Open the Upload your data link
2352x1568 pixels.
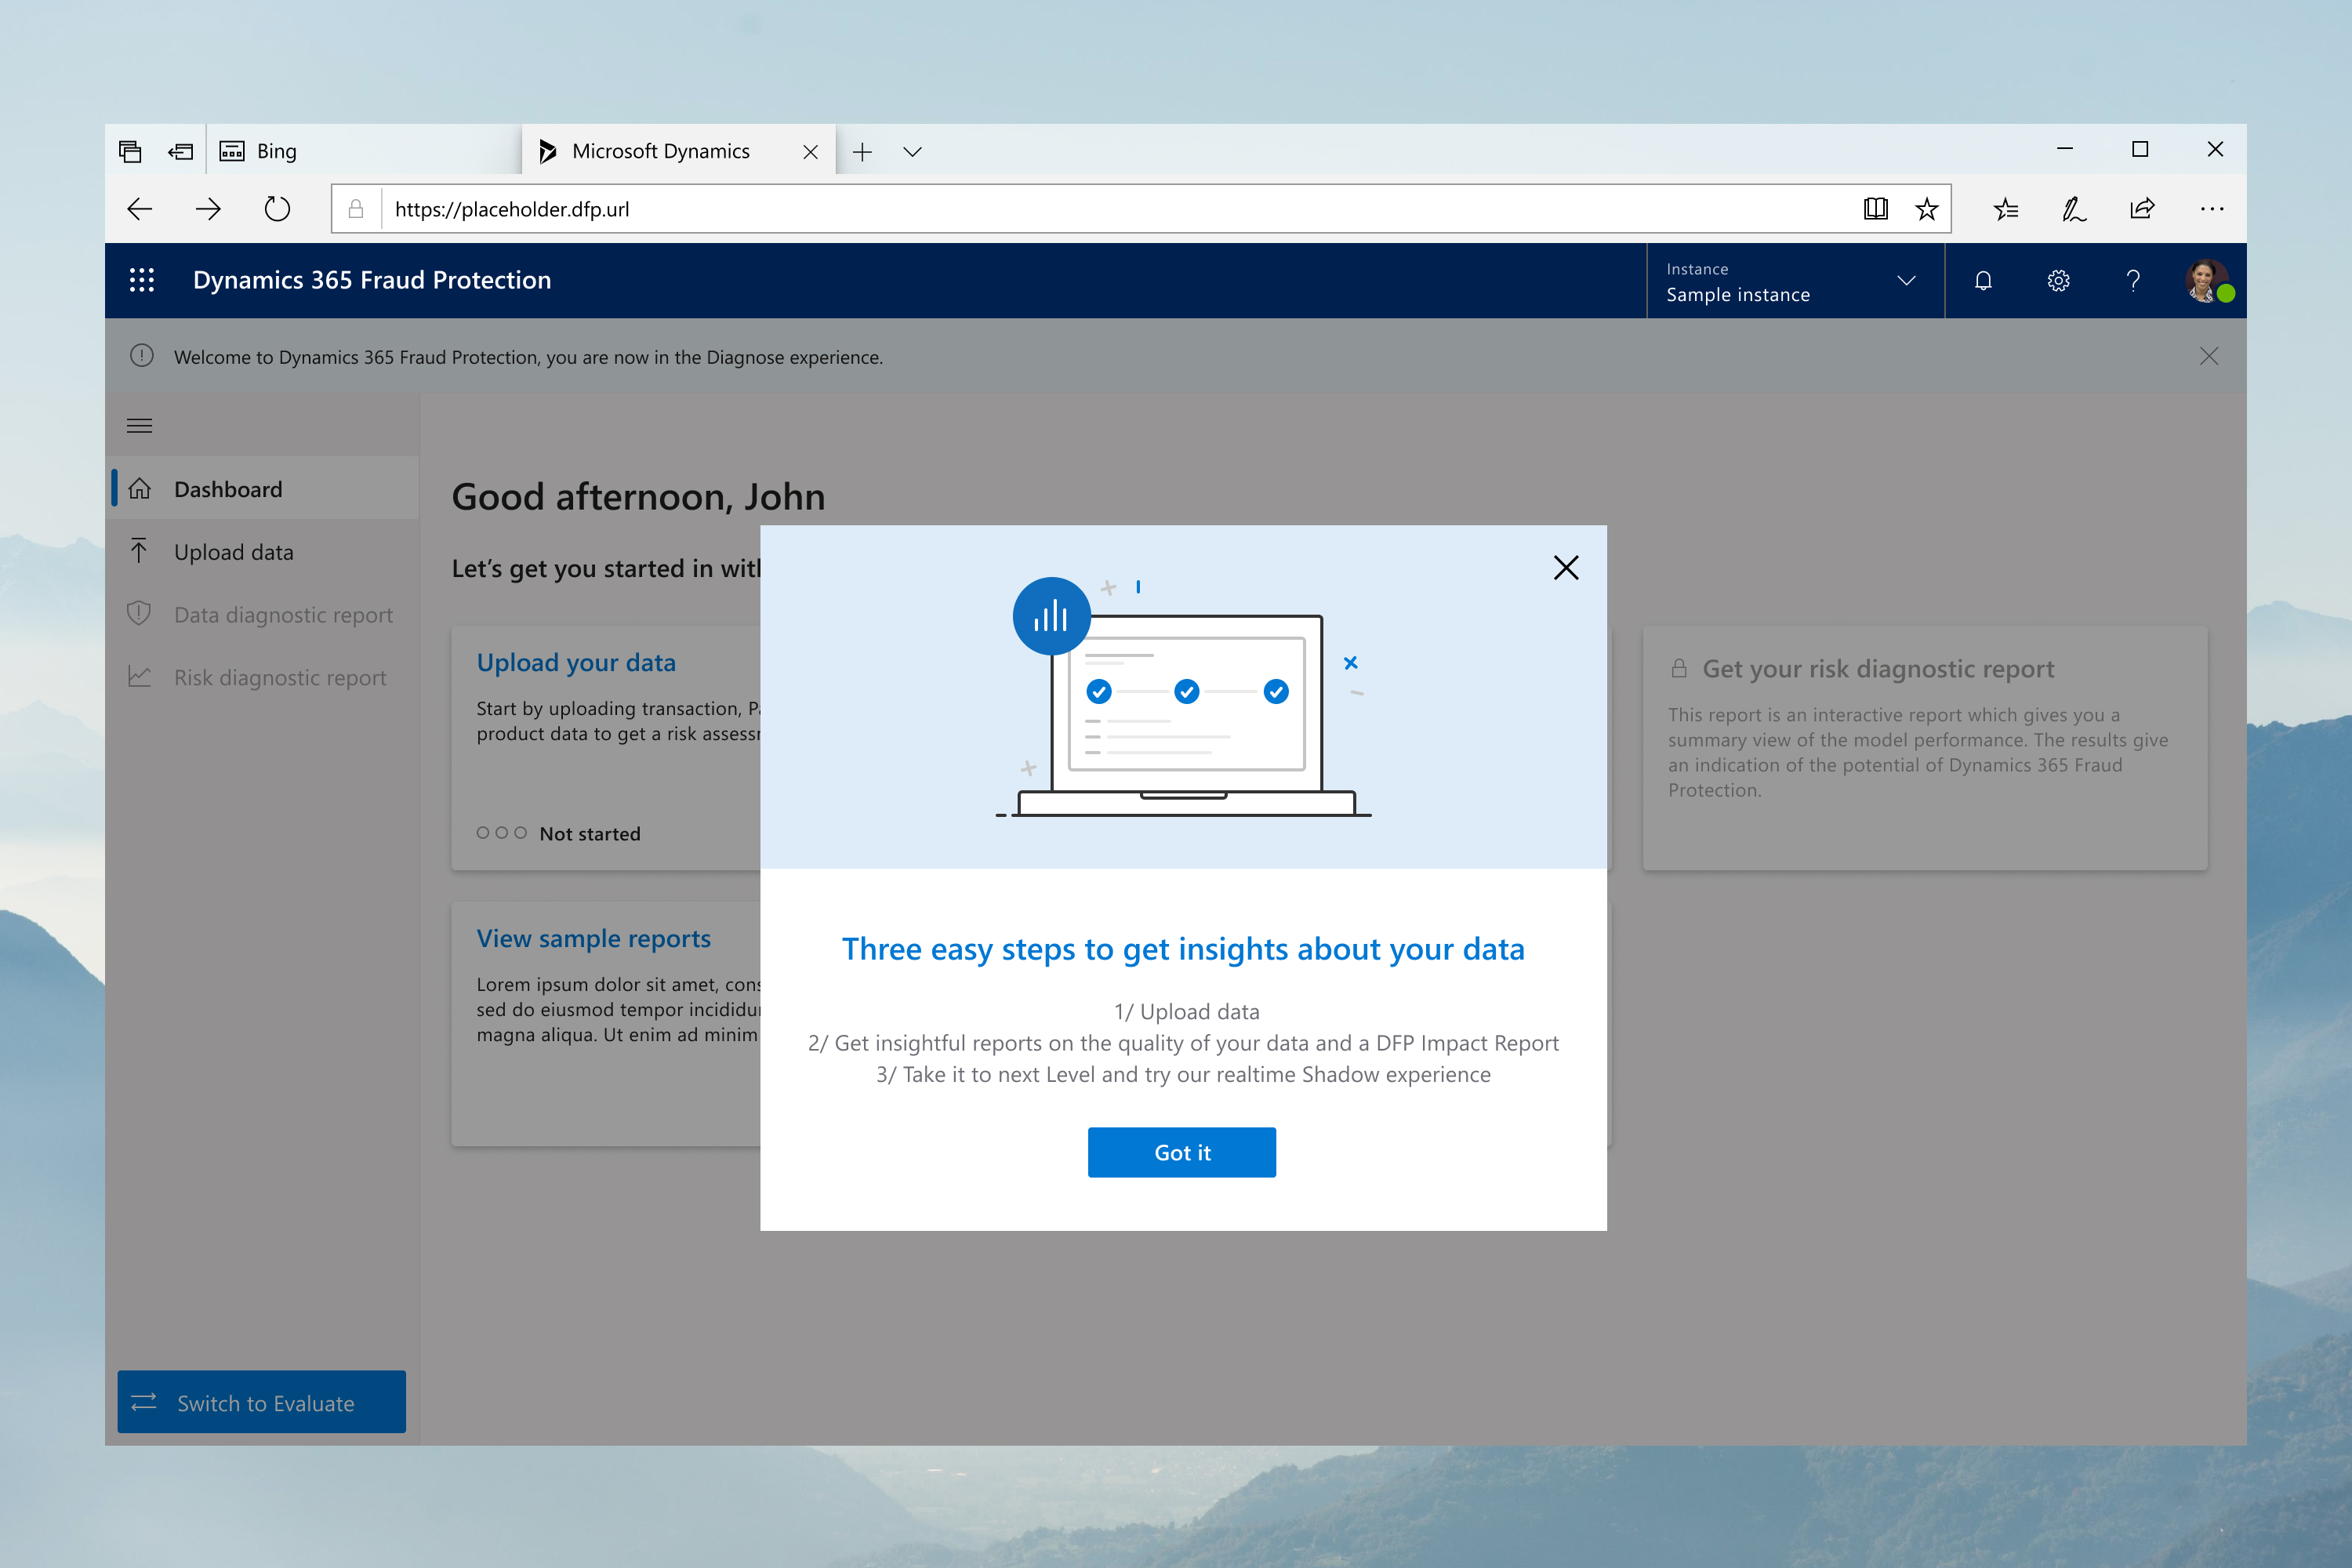(576, 663)
